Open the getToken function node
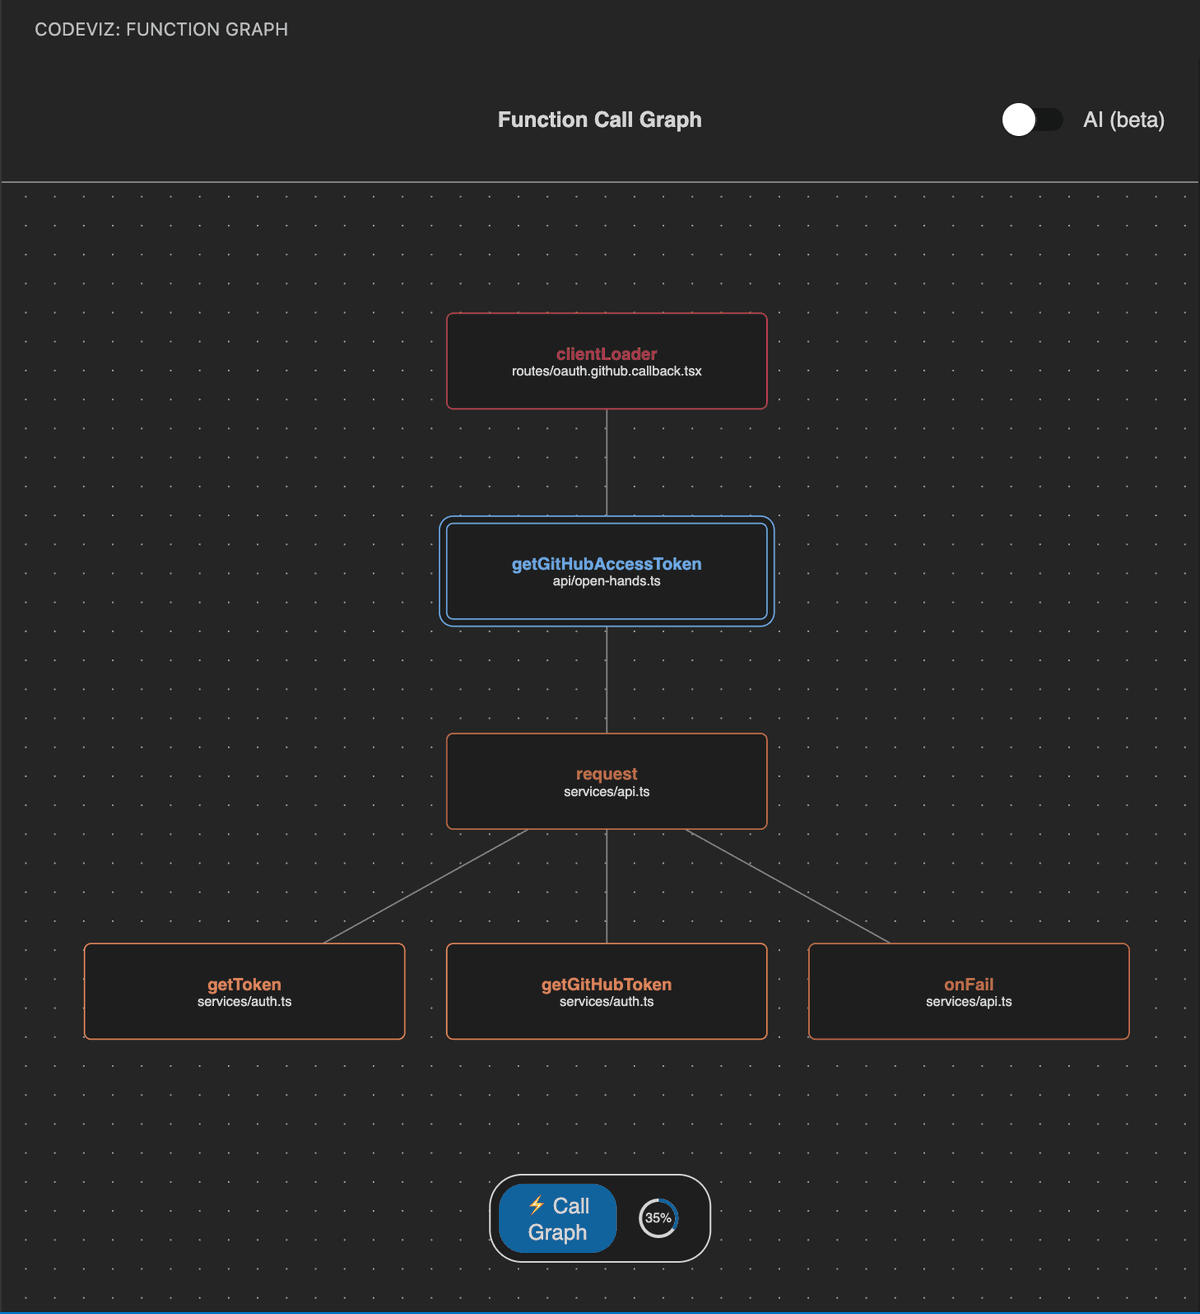This screenshot has width=1200, height=1314. coord(245,991)
